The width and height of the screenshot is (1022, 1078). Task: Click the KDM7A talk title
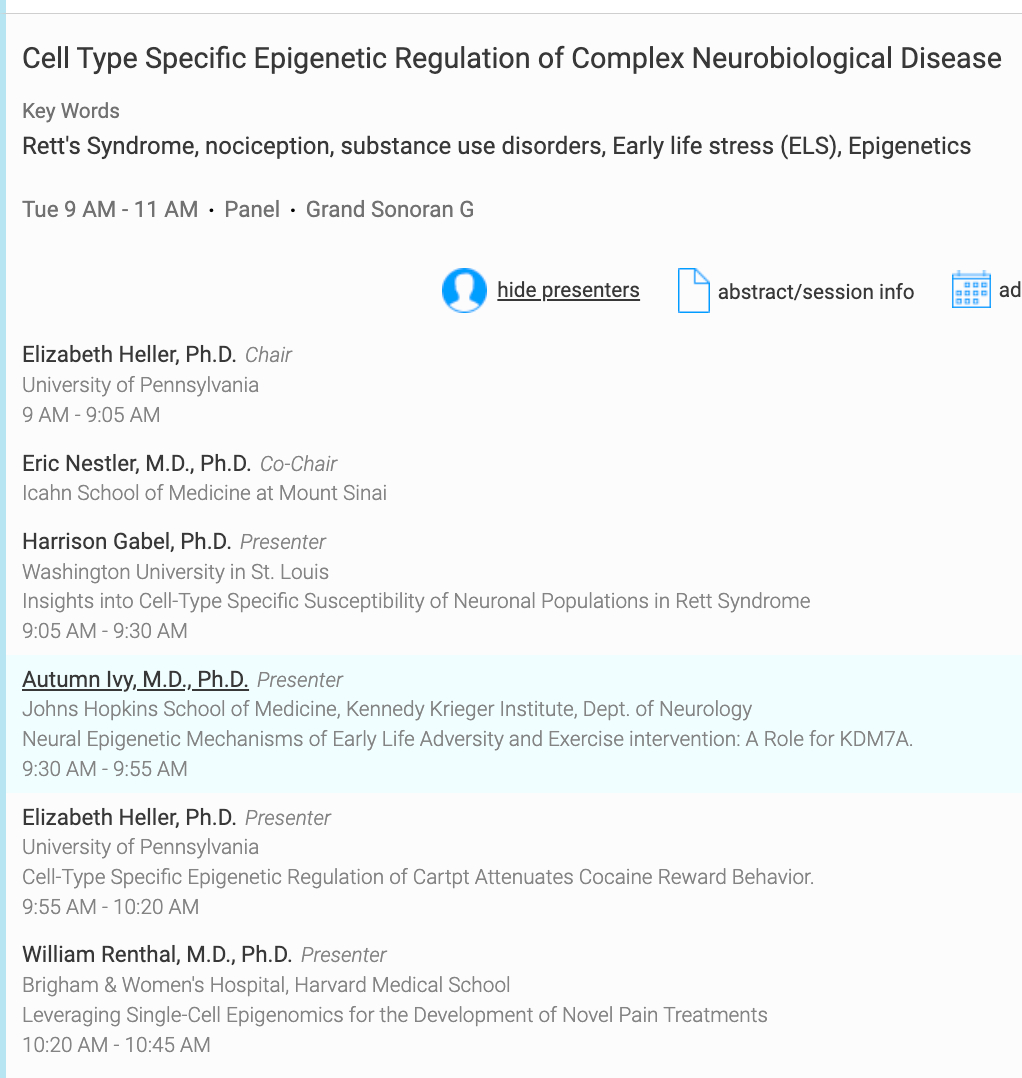point(467,739)
